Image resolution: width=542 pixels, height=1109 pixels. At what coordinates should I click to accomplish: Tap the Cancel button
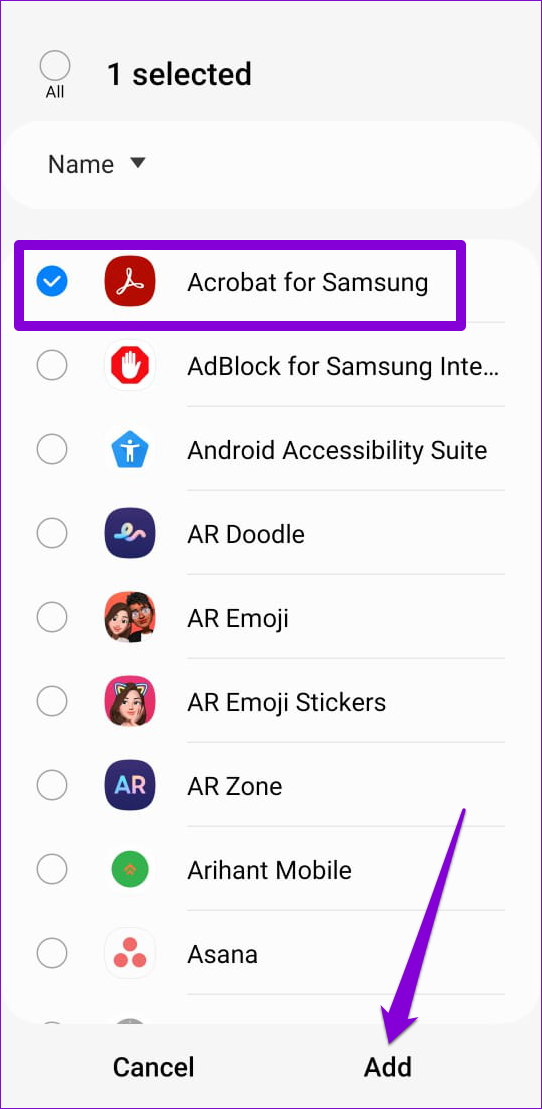pos(154,1067)
